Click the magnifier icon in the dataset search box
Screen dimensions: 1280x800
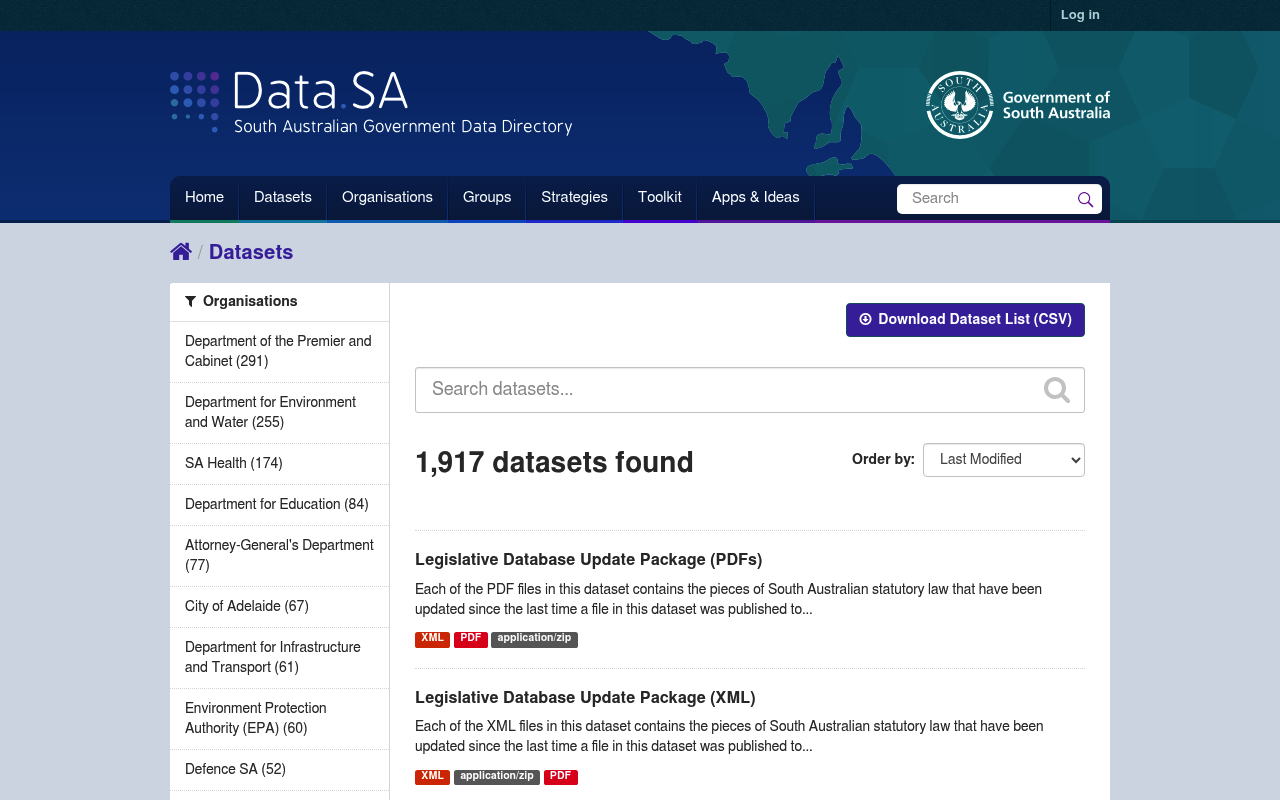coord(1057,389)
